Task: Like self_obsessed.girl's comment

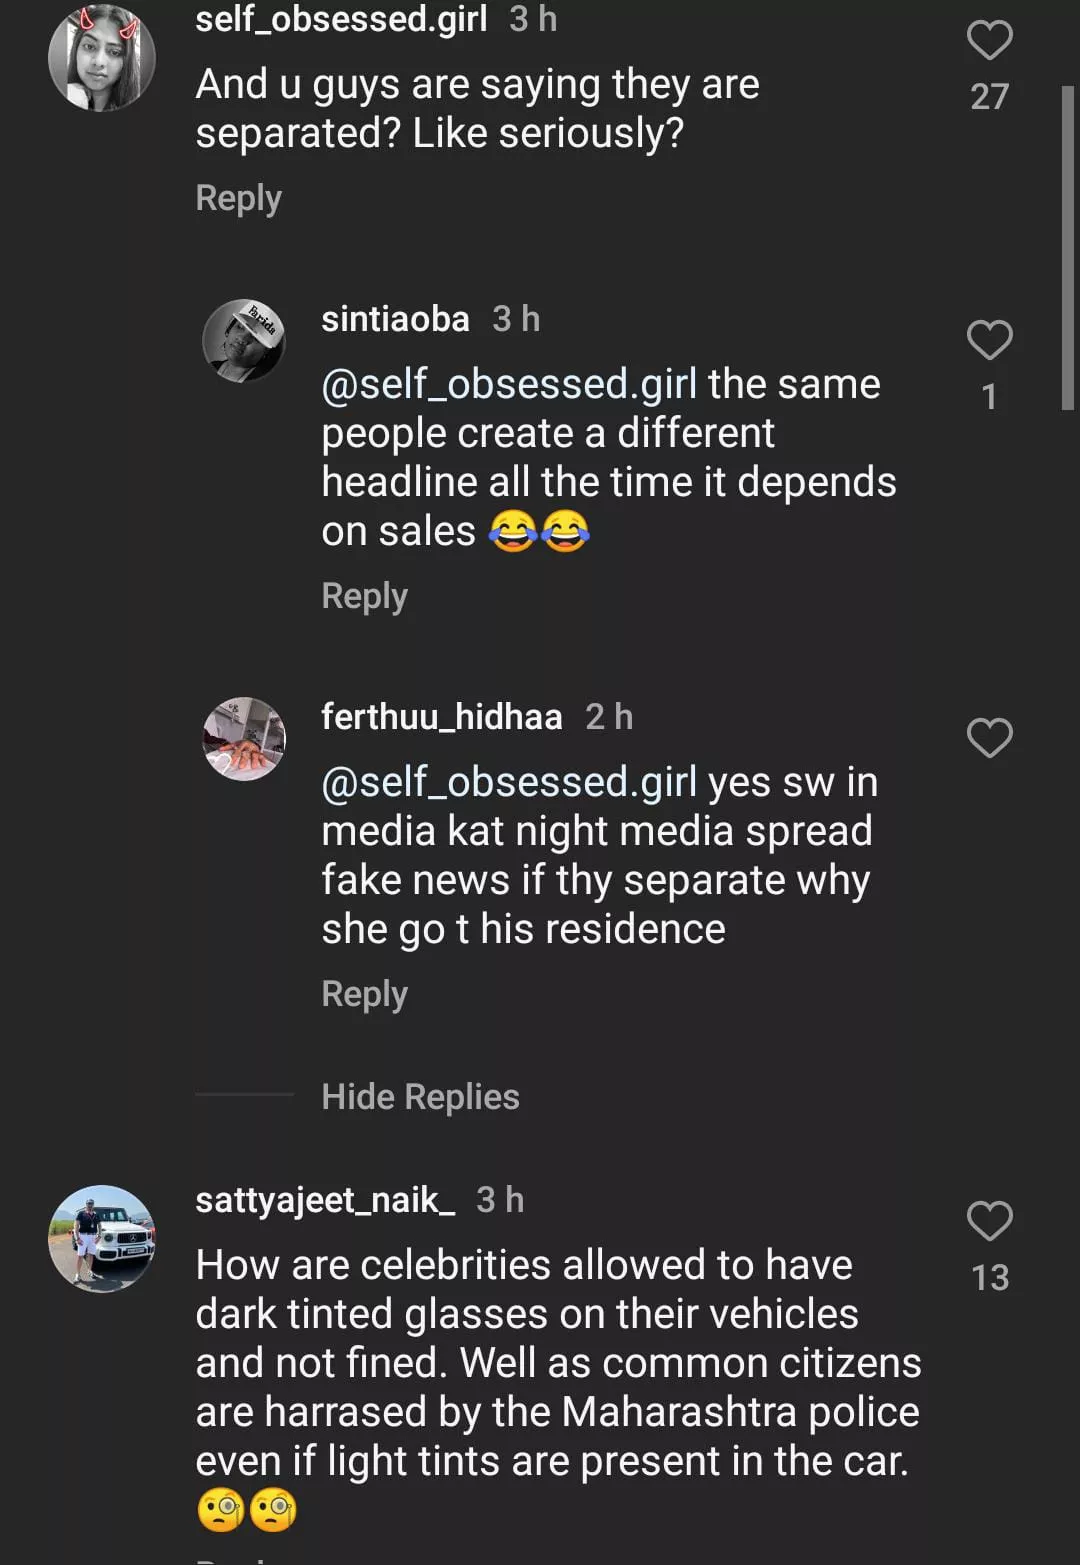Action: (x=989, y=41)
